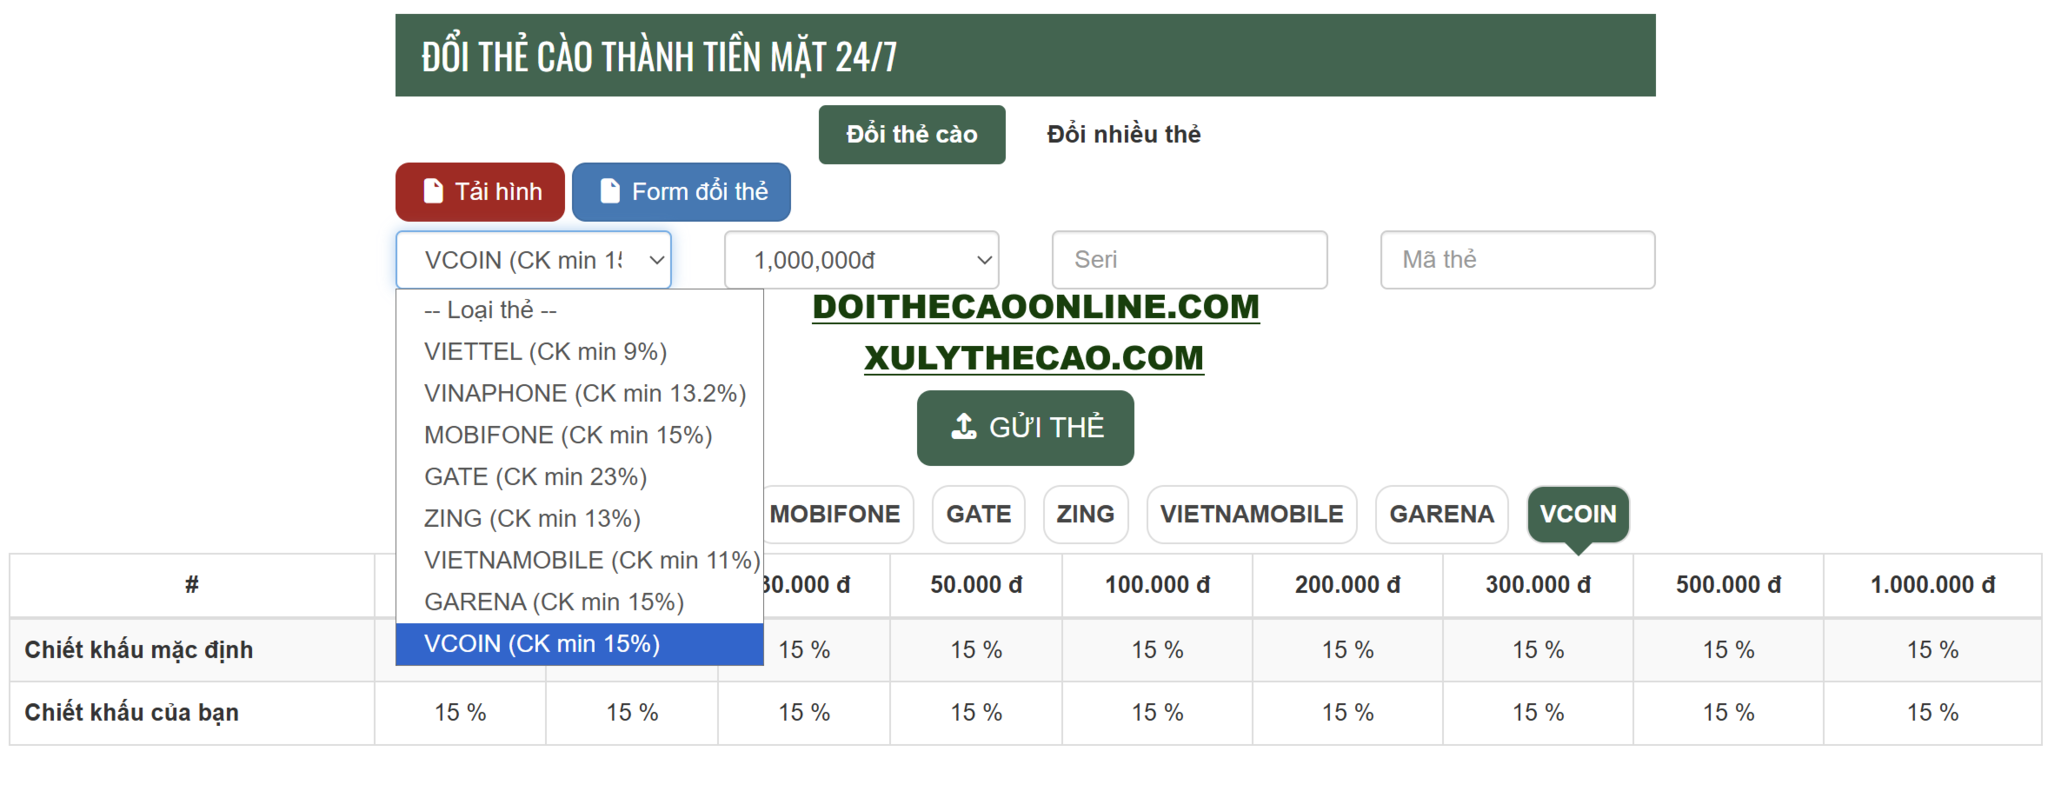Choose VINAPHONE (CK min 13.2%) option
2048x798 pixels.
[585, 394]
